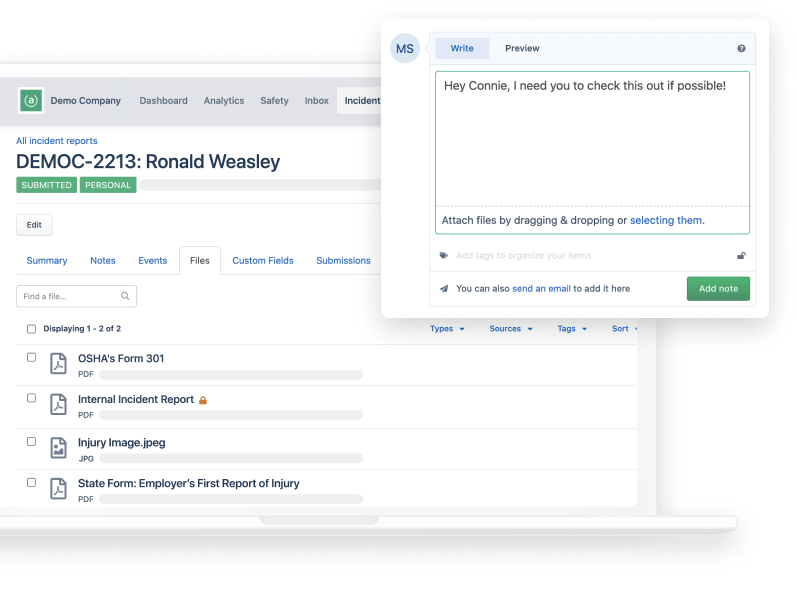The height and width of the screenshot is (598, 797).
Task: Follow the All incident reports link
Action: [x=56, y=141]
